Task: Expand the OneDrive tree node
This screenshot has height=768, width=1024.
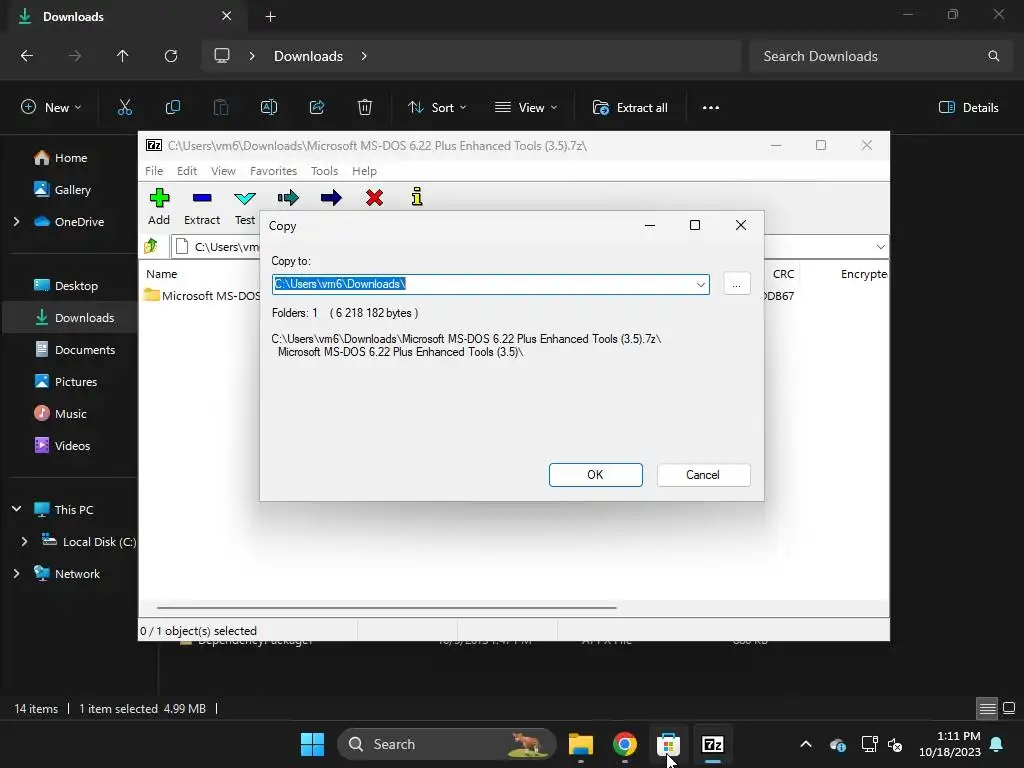Action: tap(16, 222)
